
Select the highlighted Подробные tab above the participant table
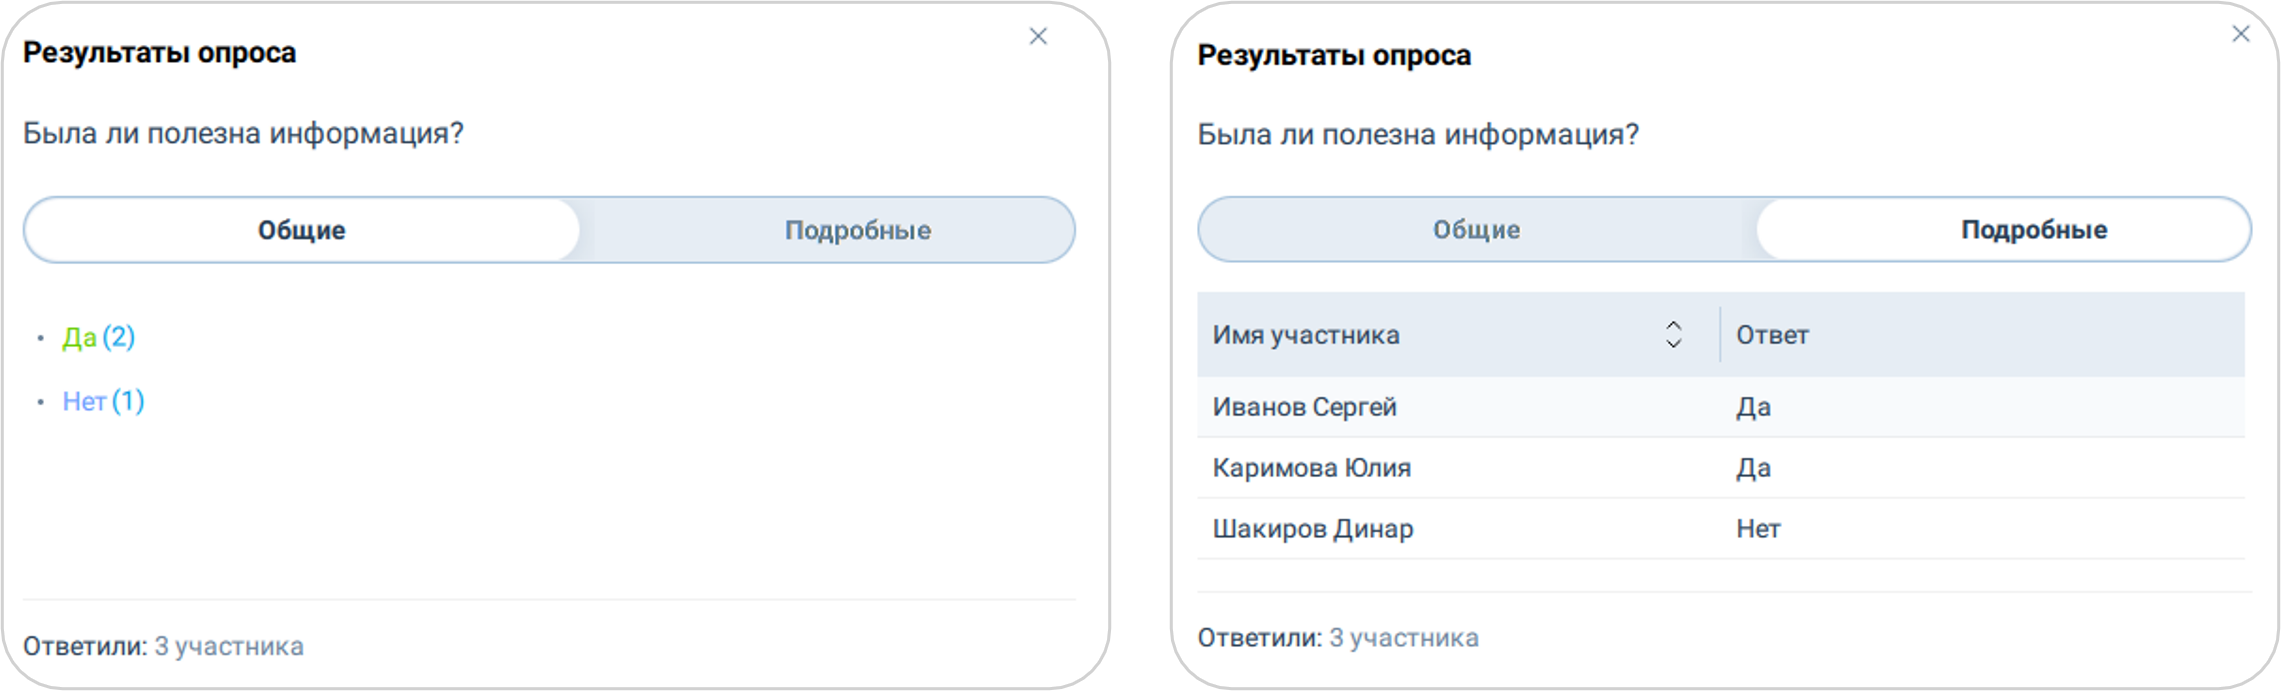(2034, 230)
